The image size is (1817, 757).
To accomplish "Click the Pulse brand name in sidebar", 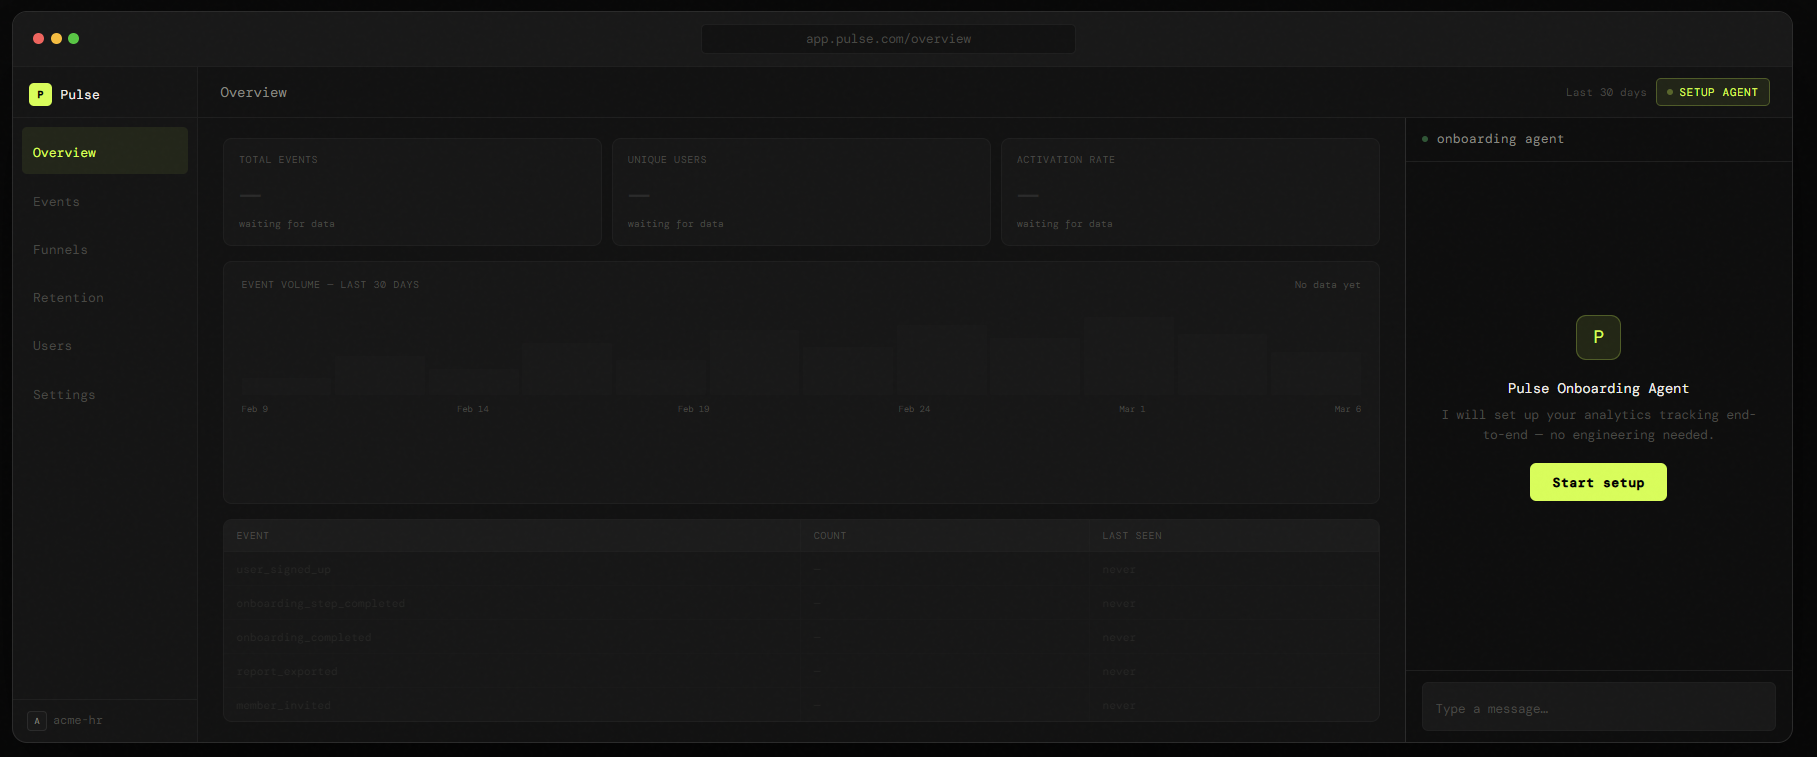I will [x=80, y=94].
